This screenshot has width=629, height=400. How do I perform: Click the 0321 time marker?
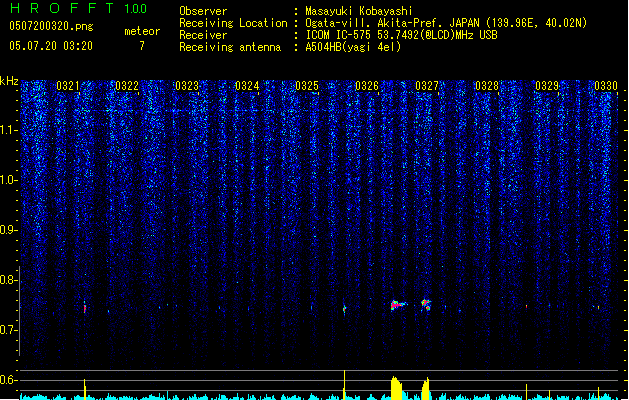[67, 86]
